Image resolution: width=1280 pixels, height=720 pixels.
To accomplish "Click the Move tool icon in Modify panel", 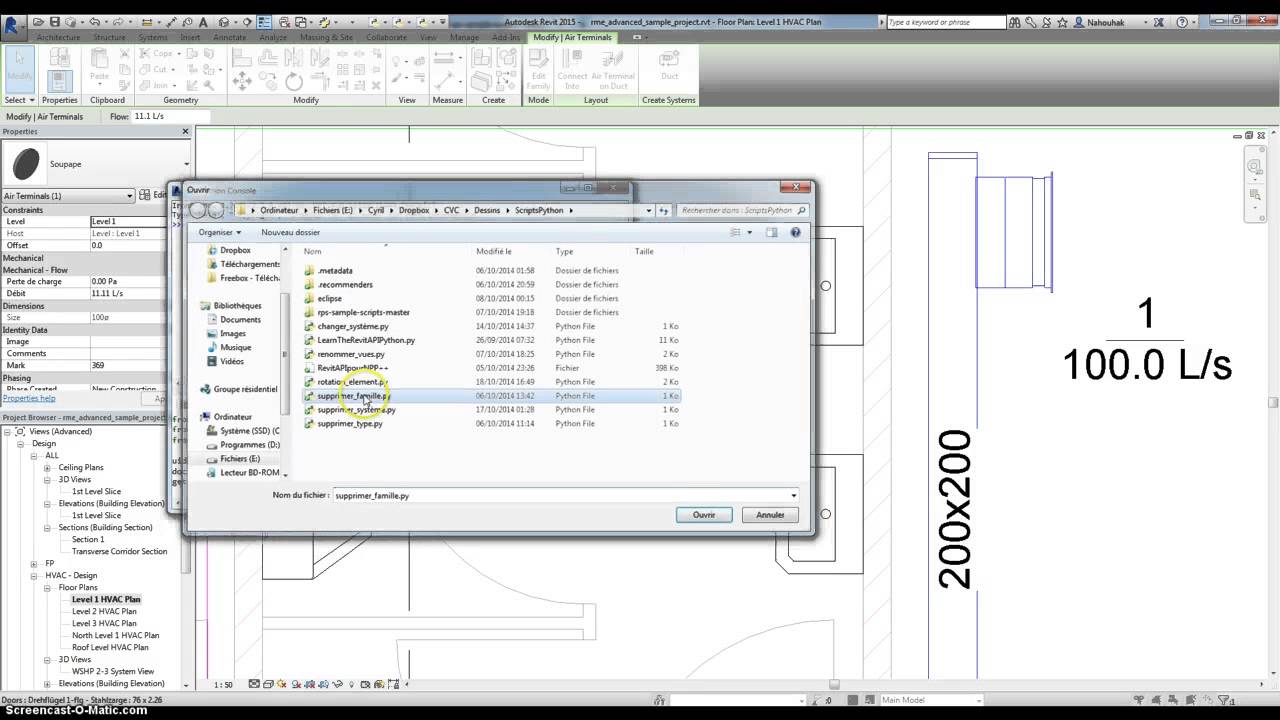I will 242,82.
